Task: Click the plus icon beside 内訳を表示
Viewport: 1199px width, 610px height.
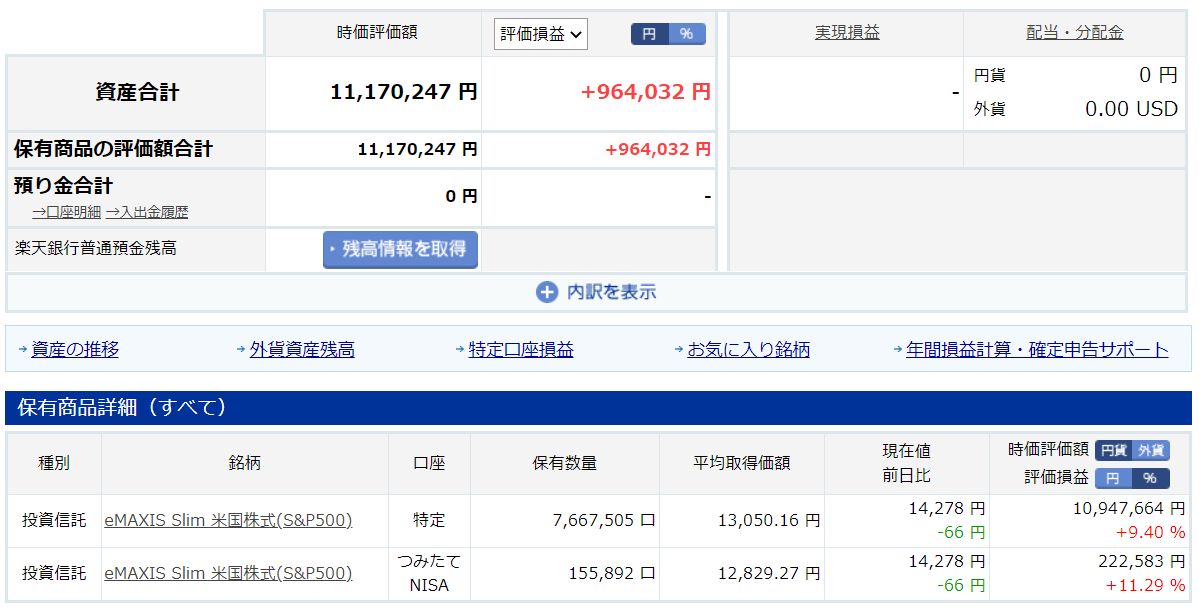Action: pos(546,292)
